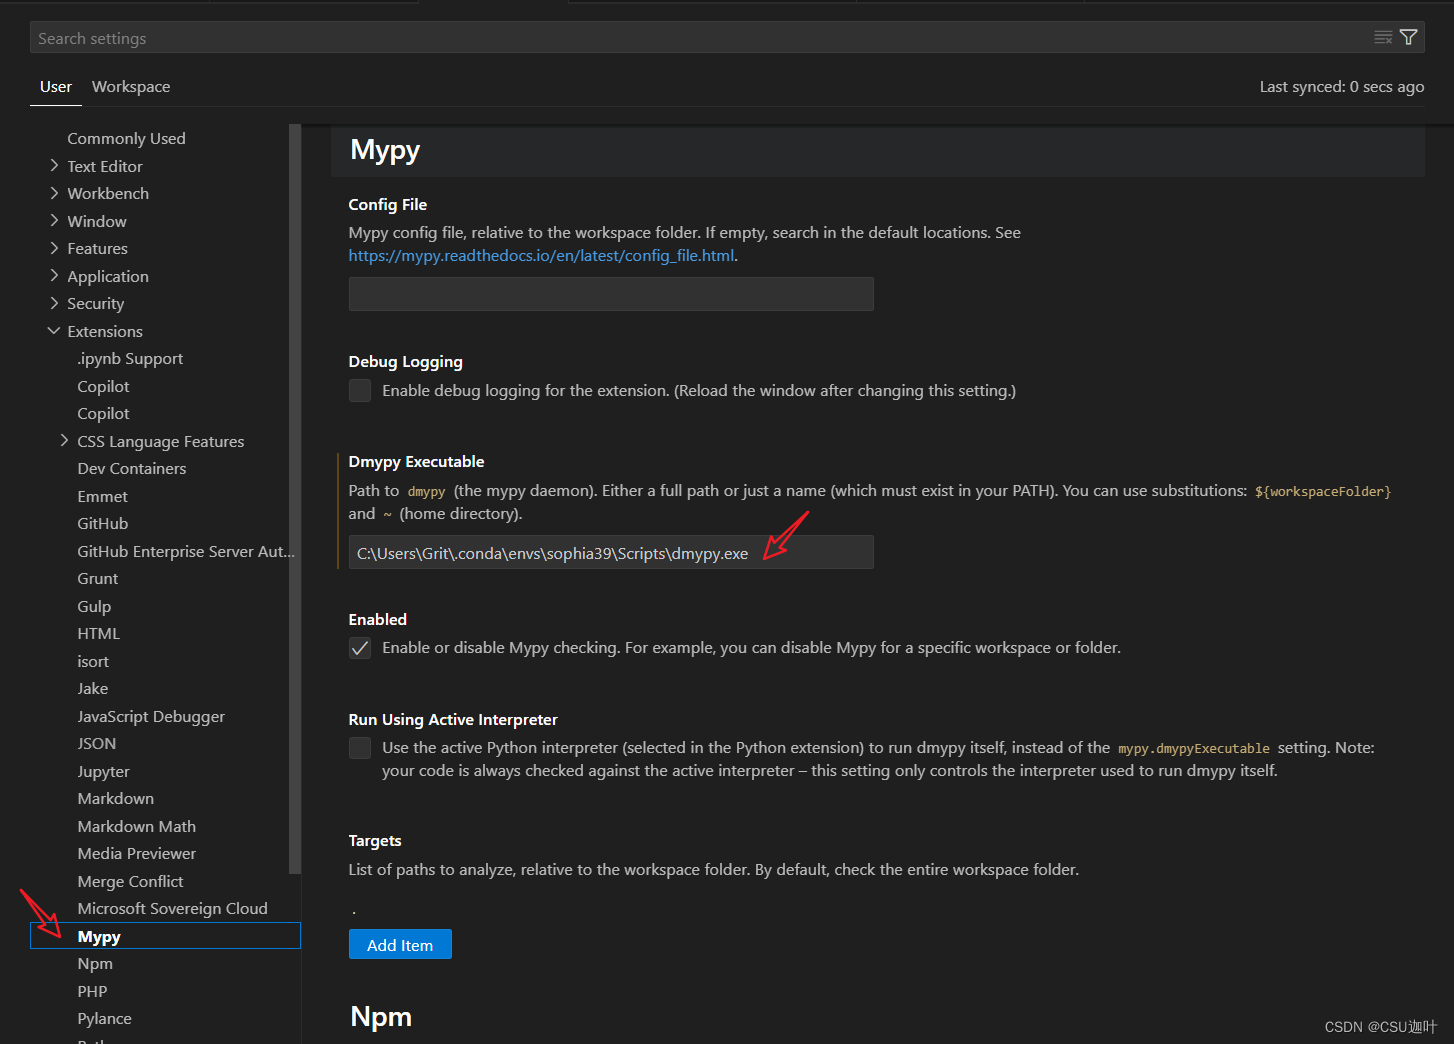
Task: Expand the Application section chevron
Action: coord(54,276)
